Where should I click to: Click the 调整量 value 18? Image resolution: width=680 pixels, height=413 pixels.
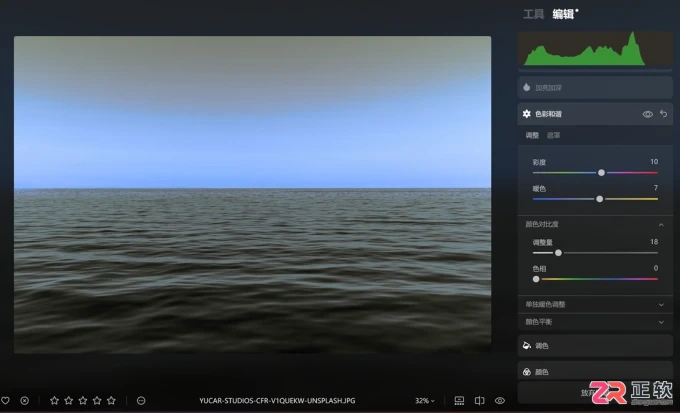pyautogui.click(x=654, y=242)
